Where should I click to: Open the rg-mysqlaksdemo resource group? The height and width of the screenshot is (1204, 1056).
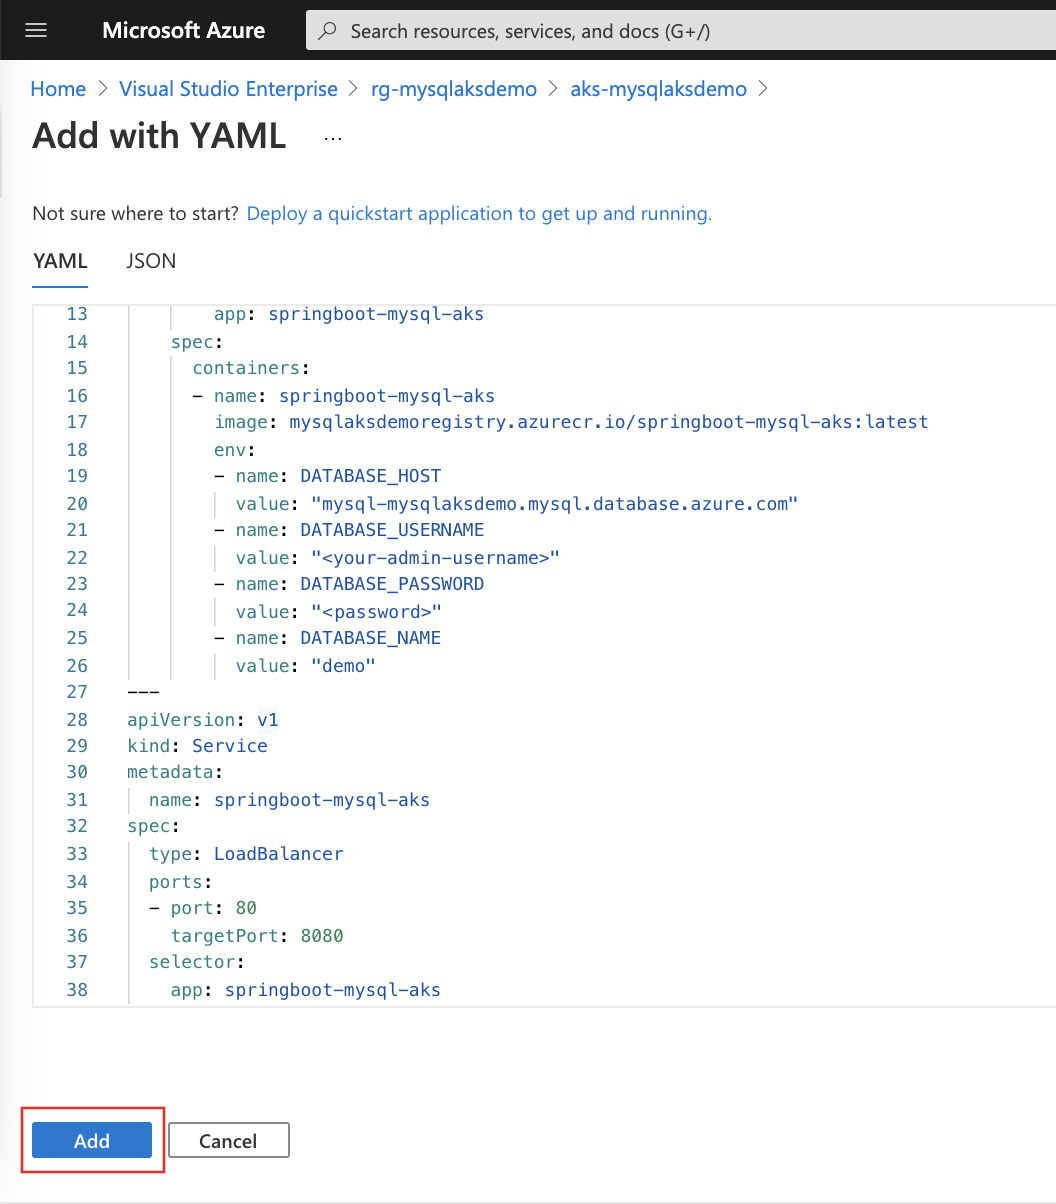[453, 89]
